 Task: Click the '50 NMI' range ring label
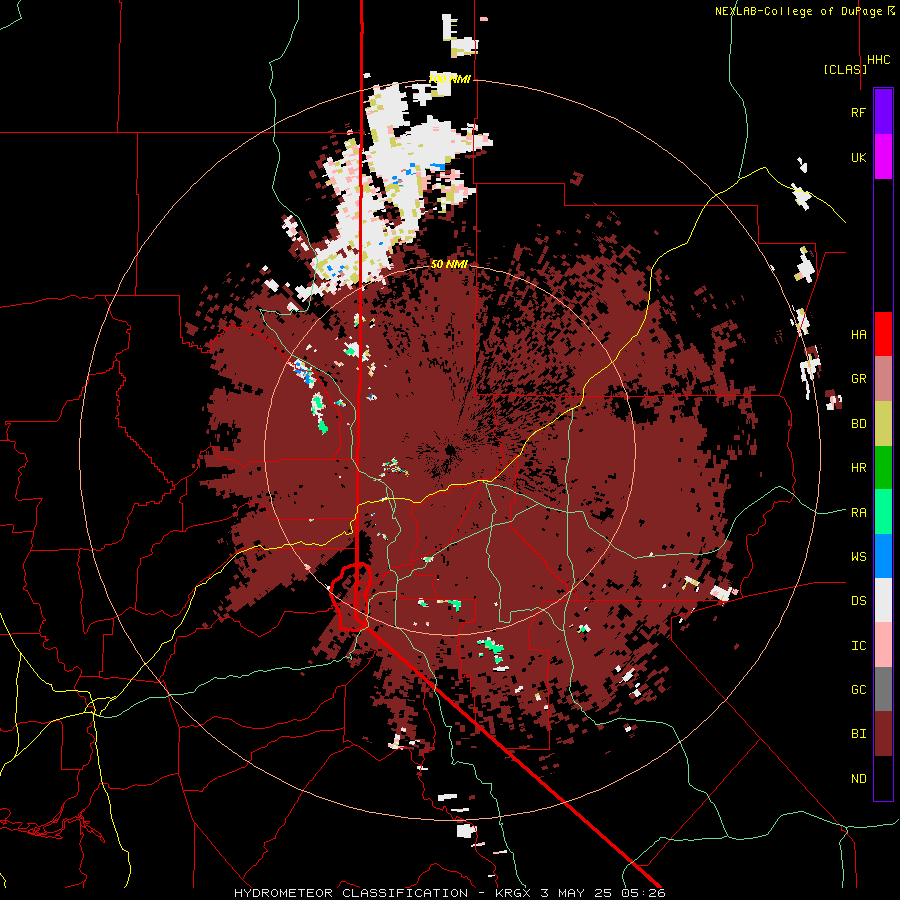tap(449, 264)
